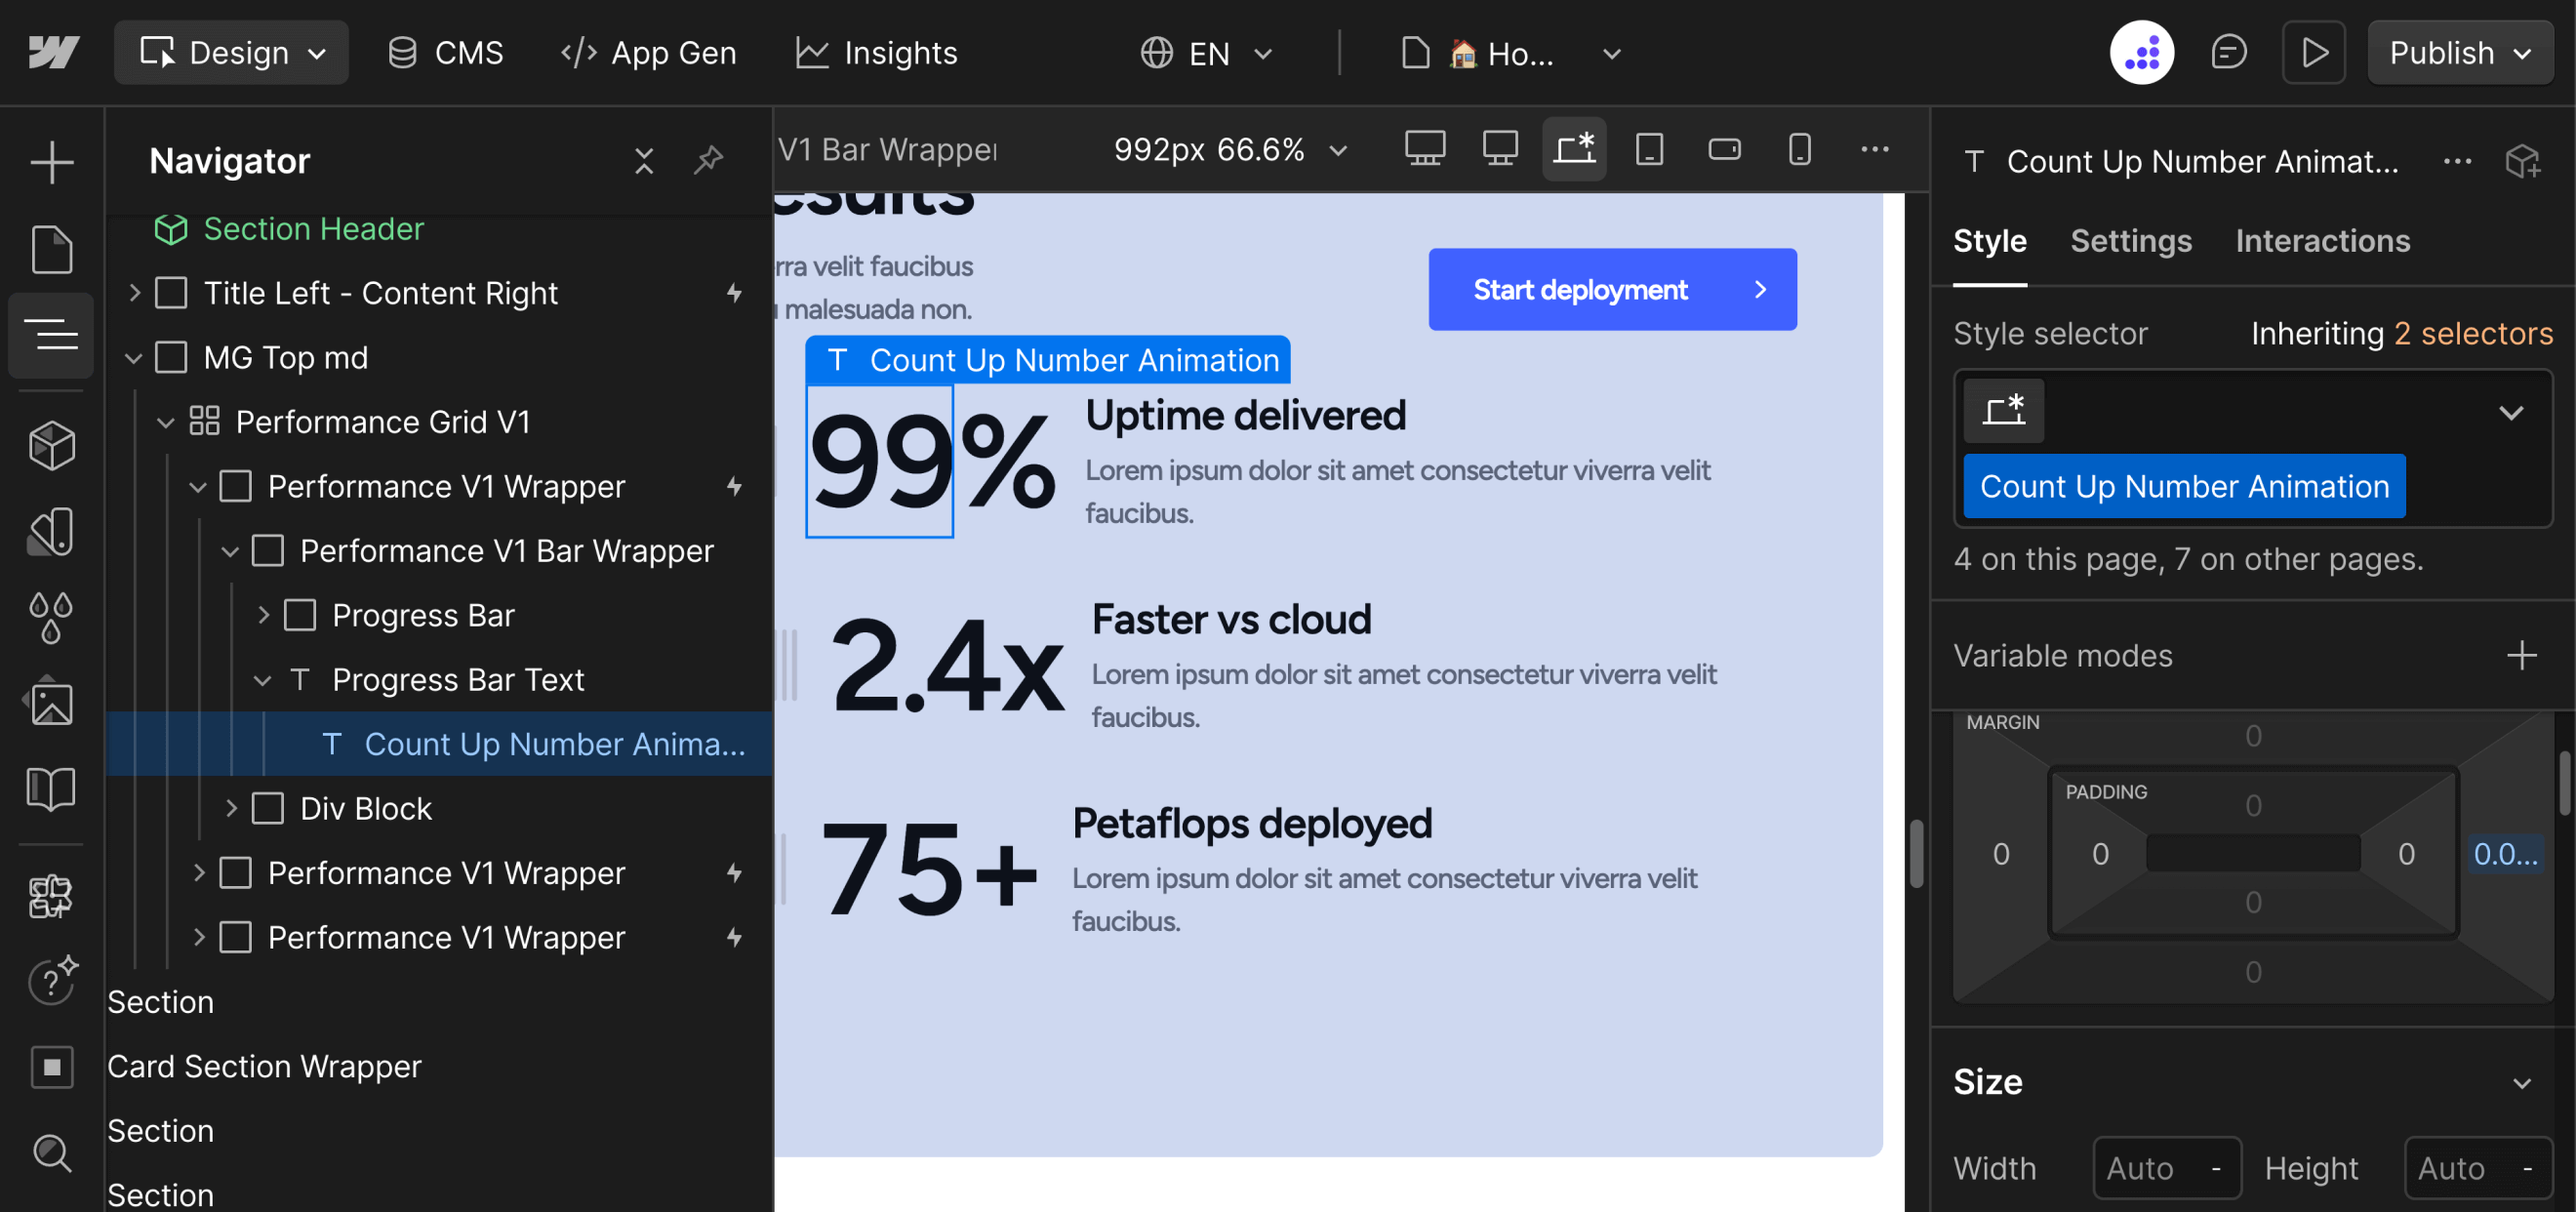Open the Pages panel icon
The height and width of the screenshot is (1212, 2576).
tap(51, 249)
